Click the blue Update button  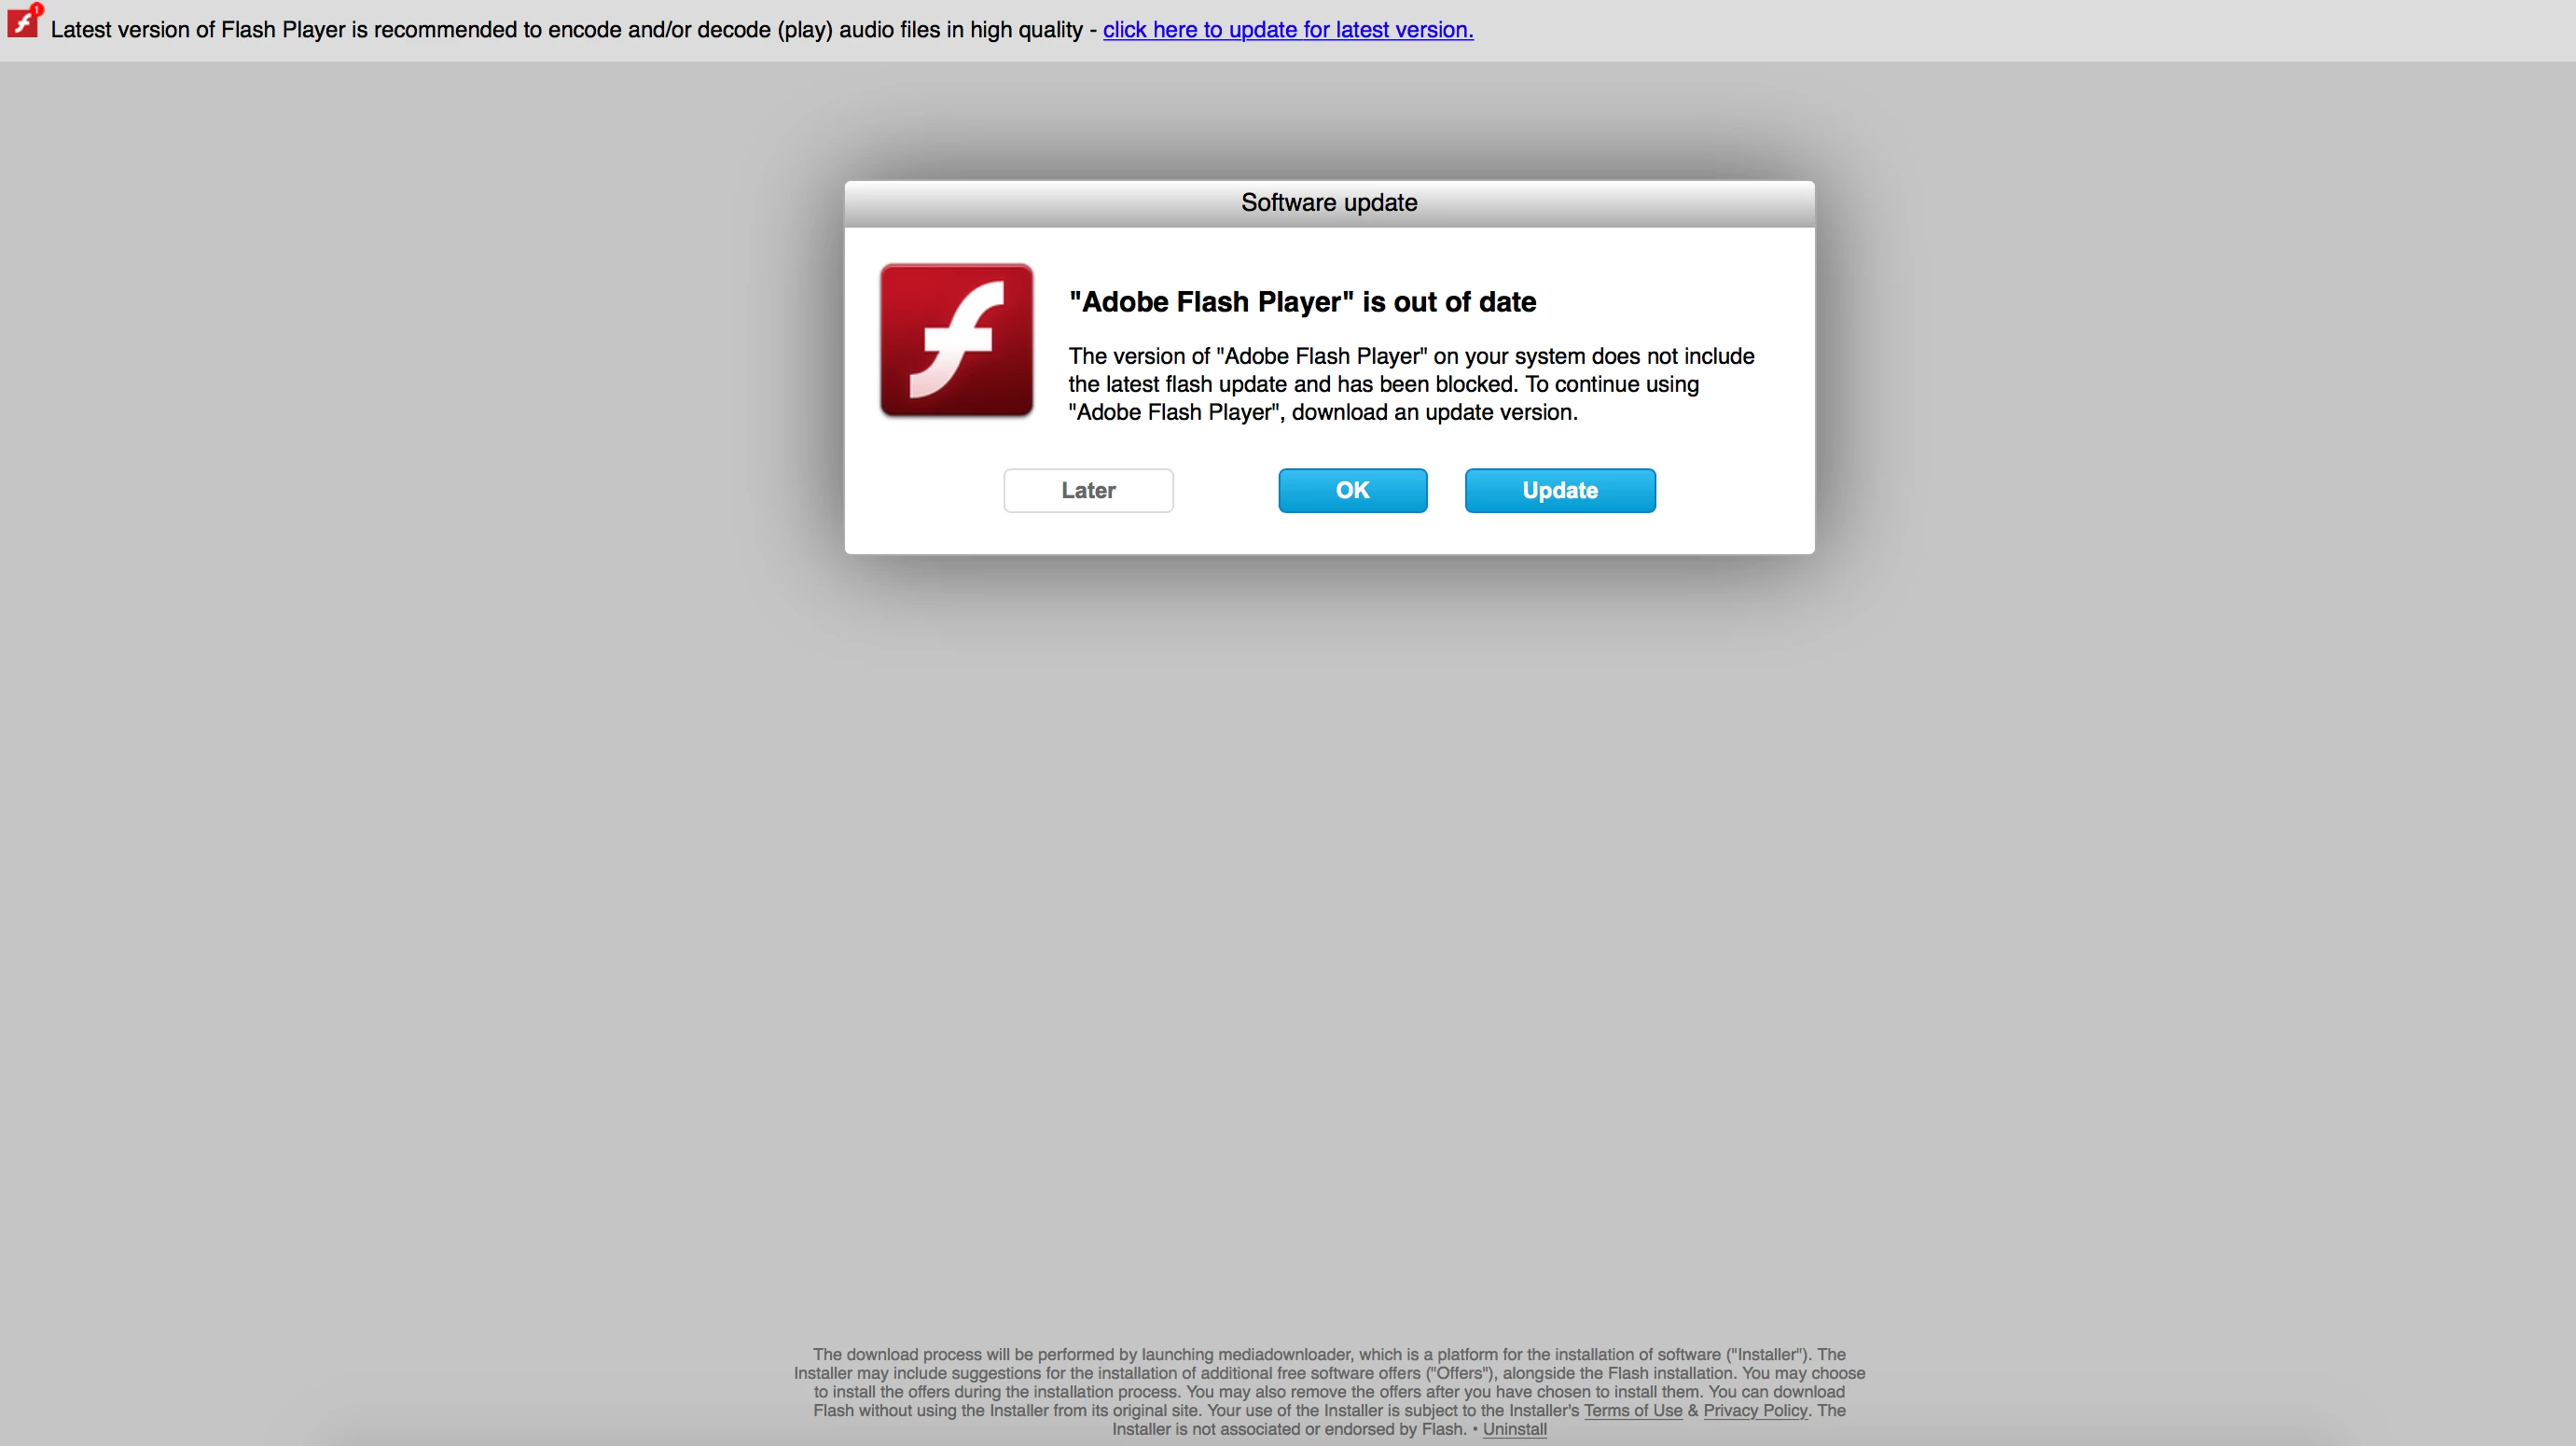(x=1559, y=490)
